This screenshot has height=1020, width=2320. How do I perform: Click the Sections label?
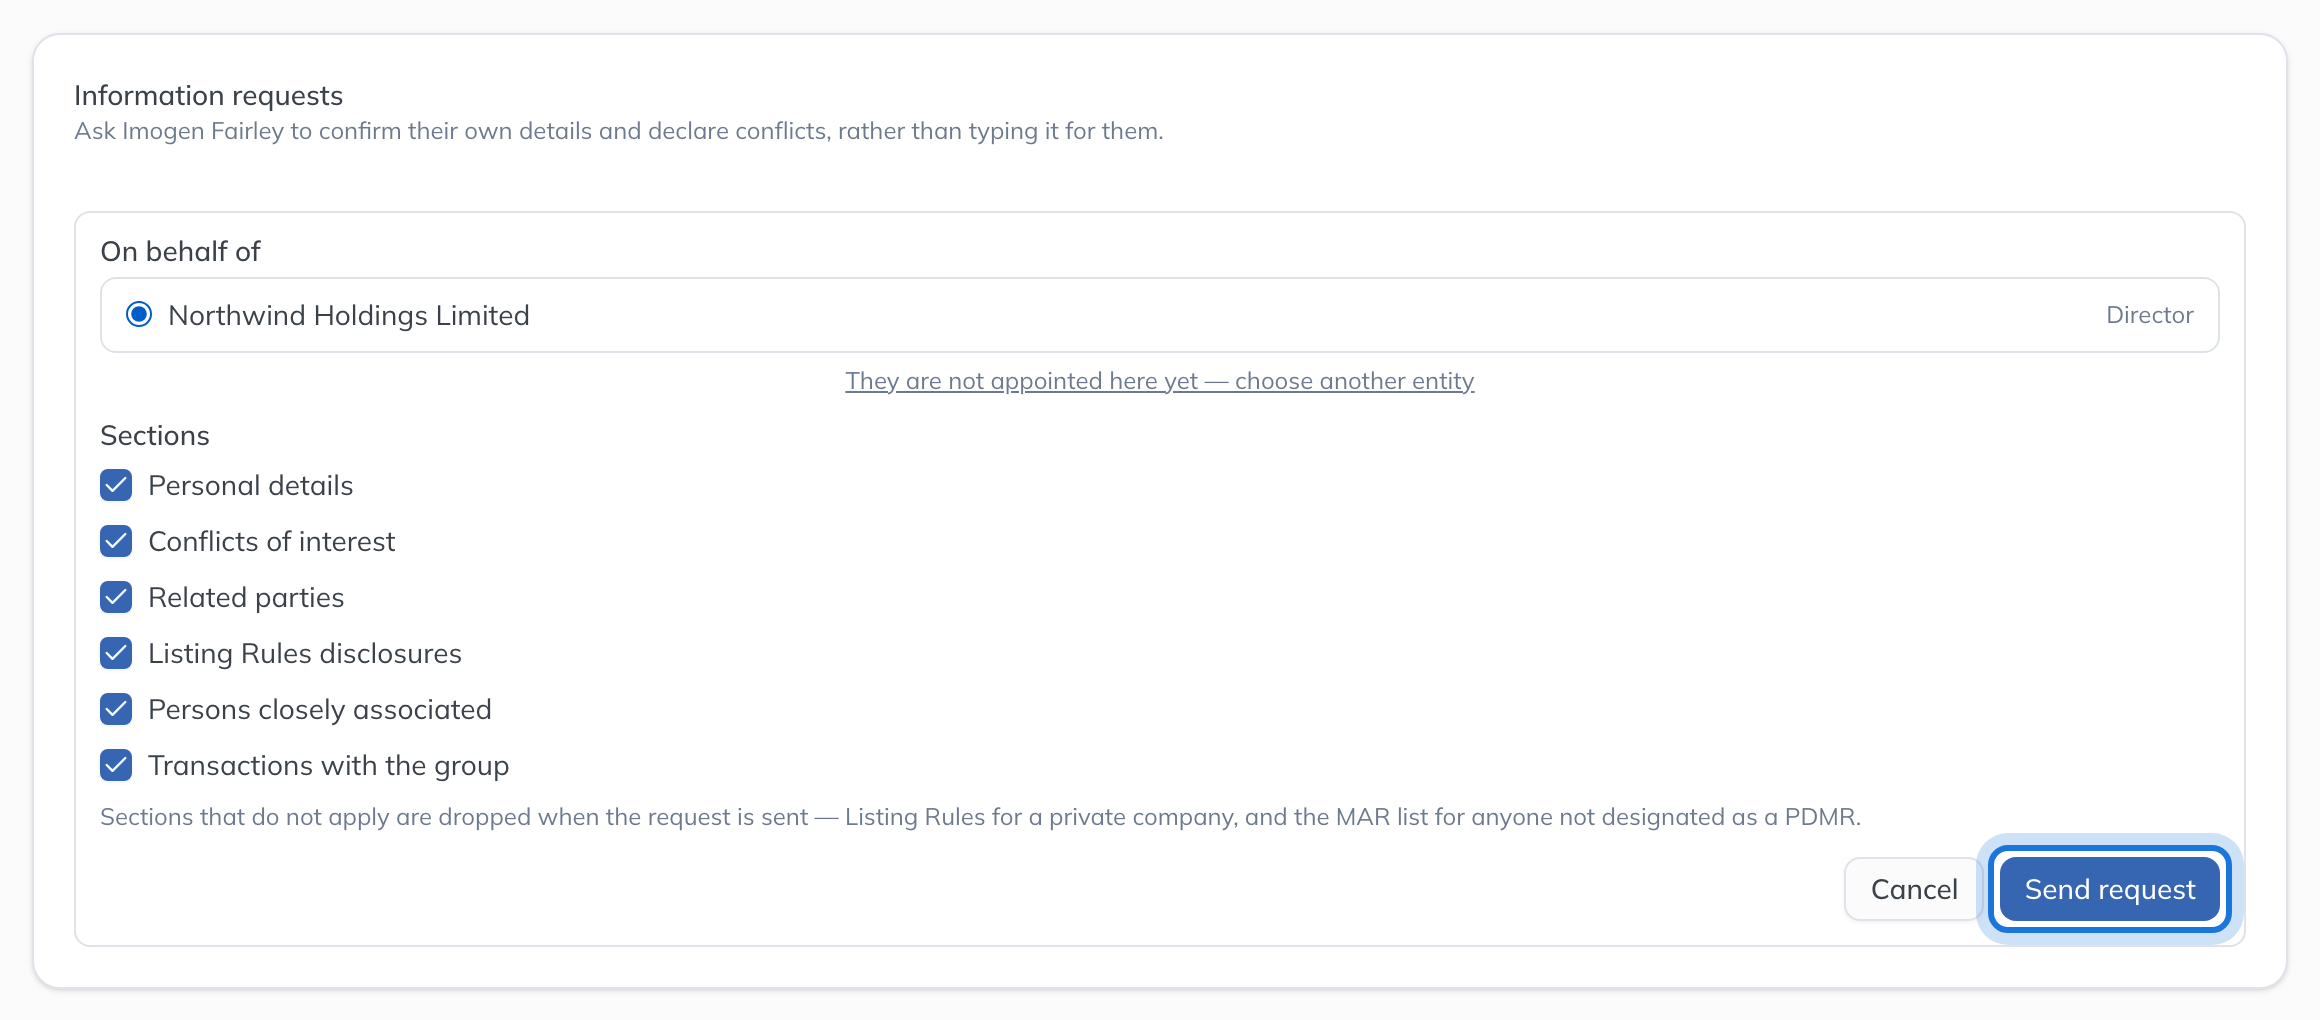[x=155, y=435]
